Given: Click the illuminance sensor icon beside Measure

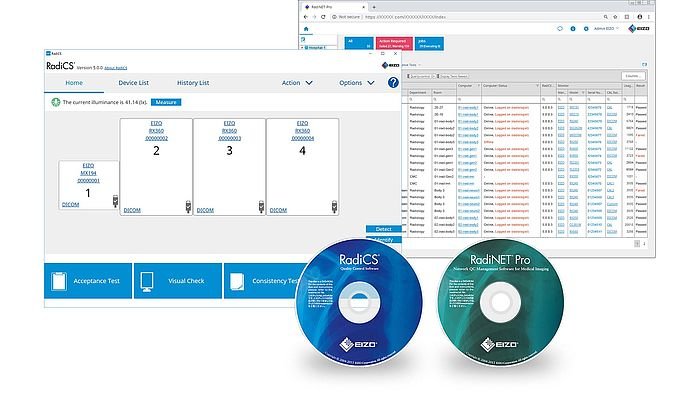Looking at the screenshot, I should click(55, 102).
